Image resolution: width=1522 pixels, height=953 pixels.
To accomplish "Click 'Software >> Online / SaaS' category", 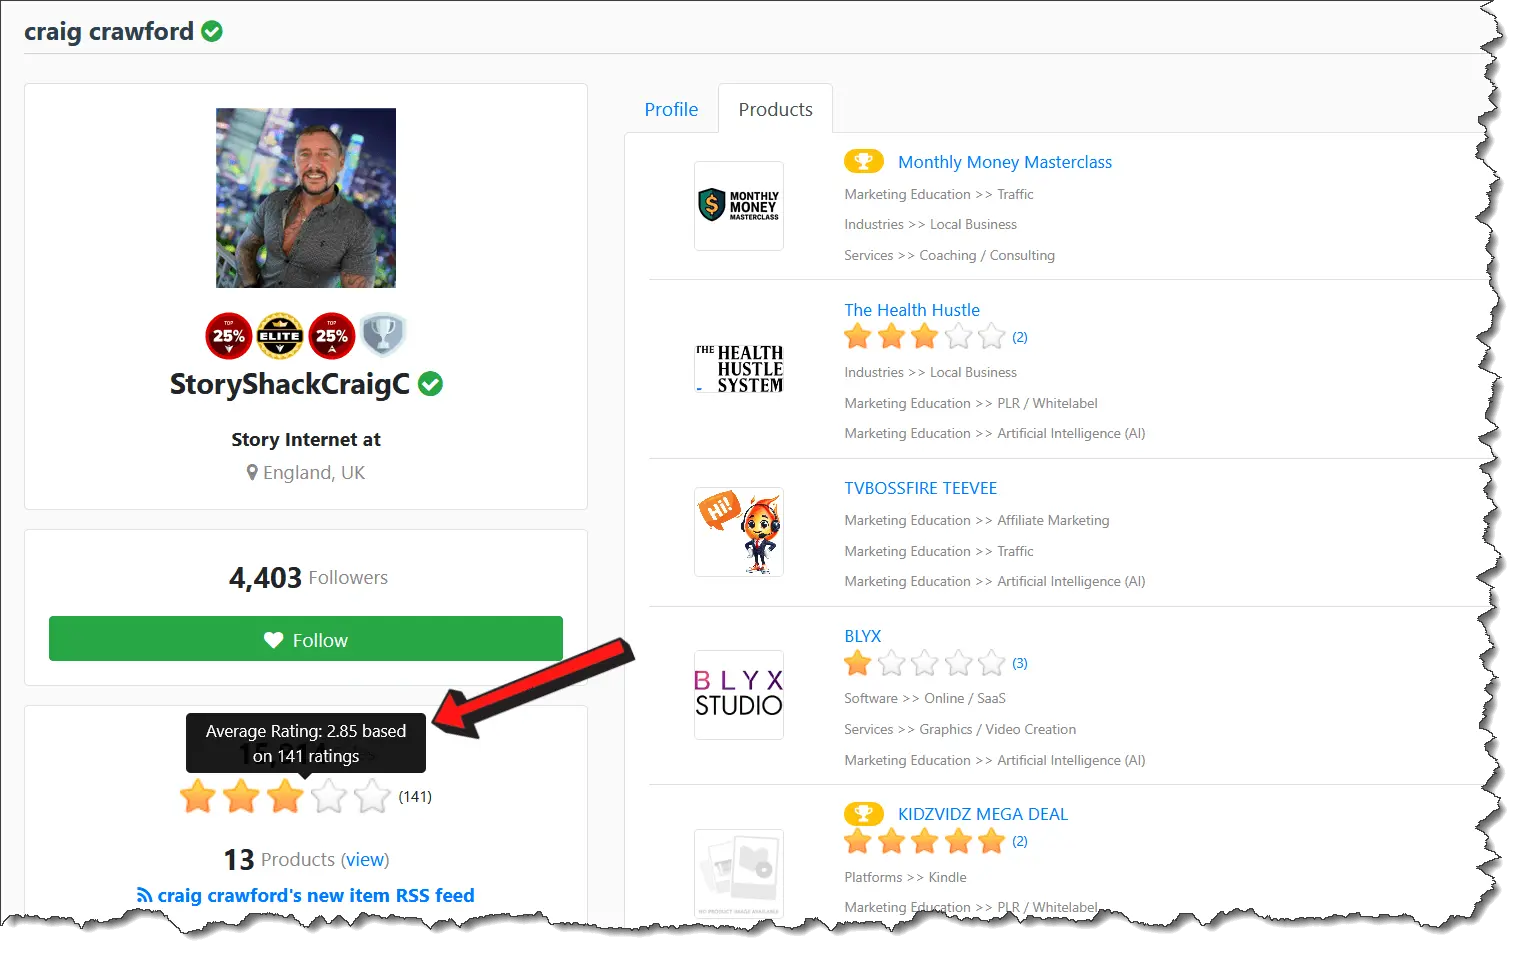I will click(x=925, y=698).
